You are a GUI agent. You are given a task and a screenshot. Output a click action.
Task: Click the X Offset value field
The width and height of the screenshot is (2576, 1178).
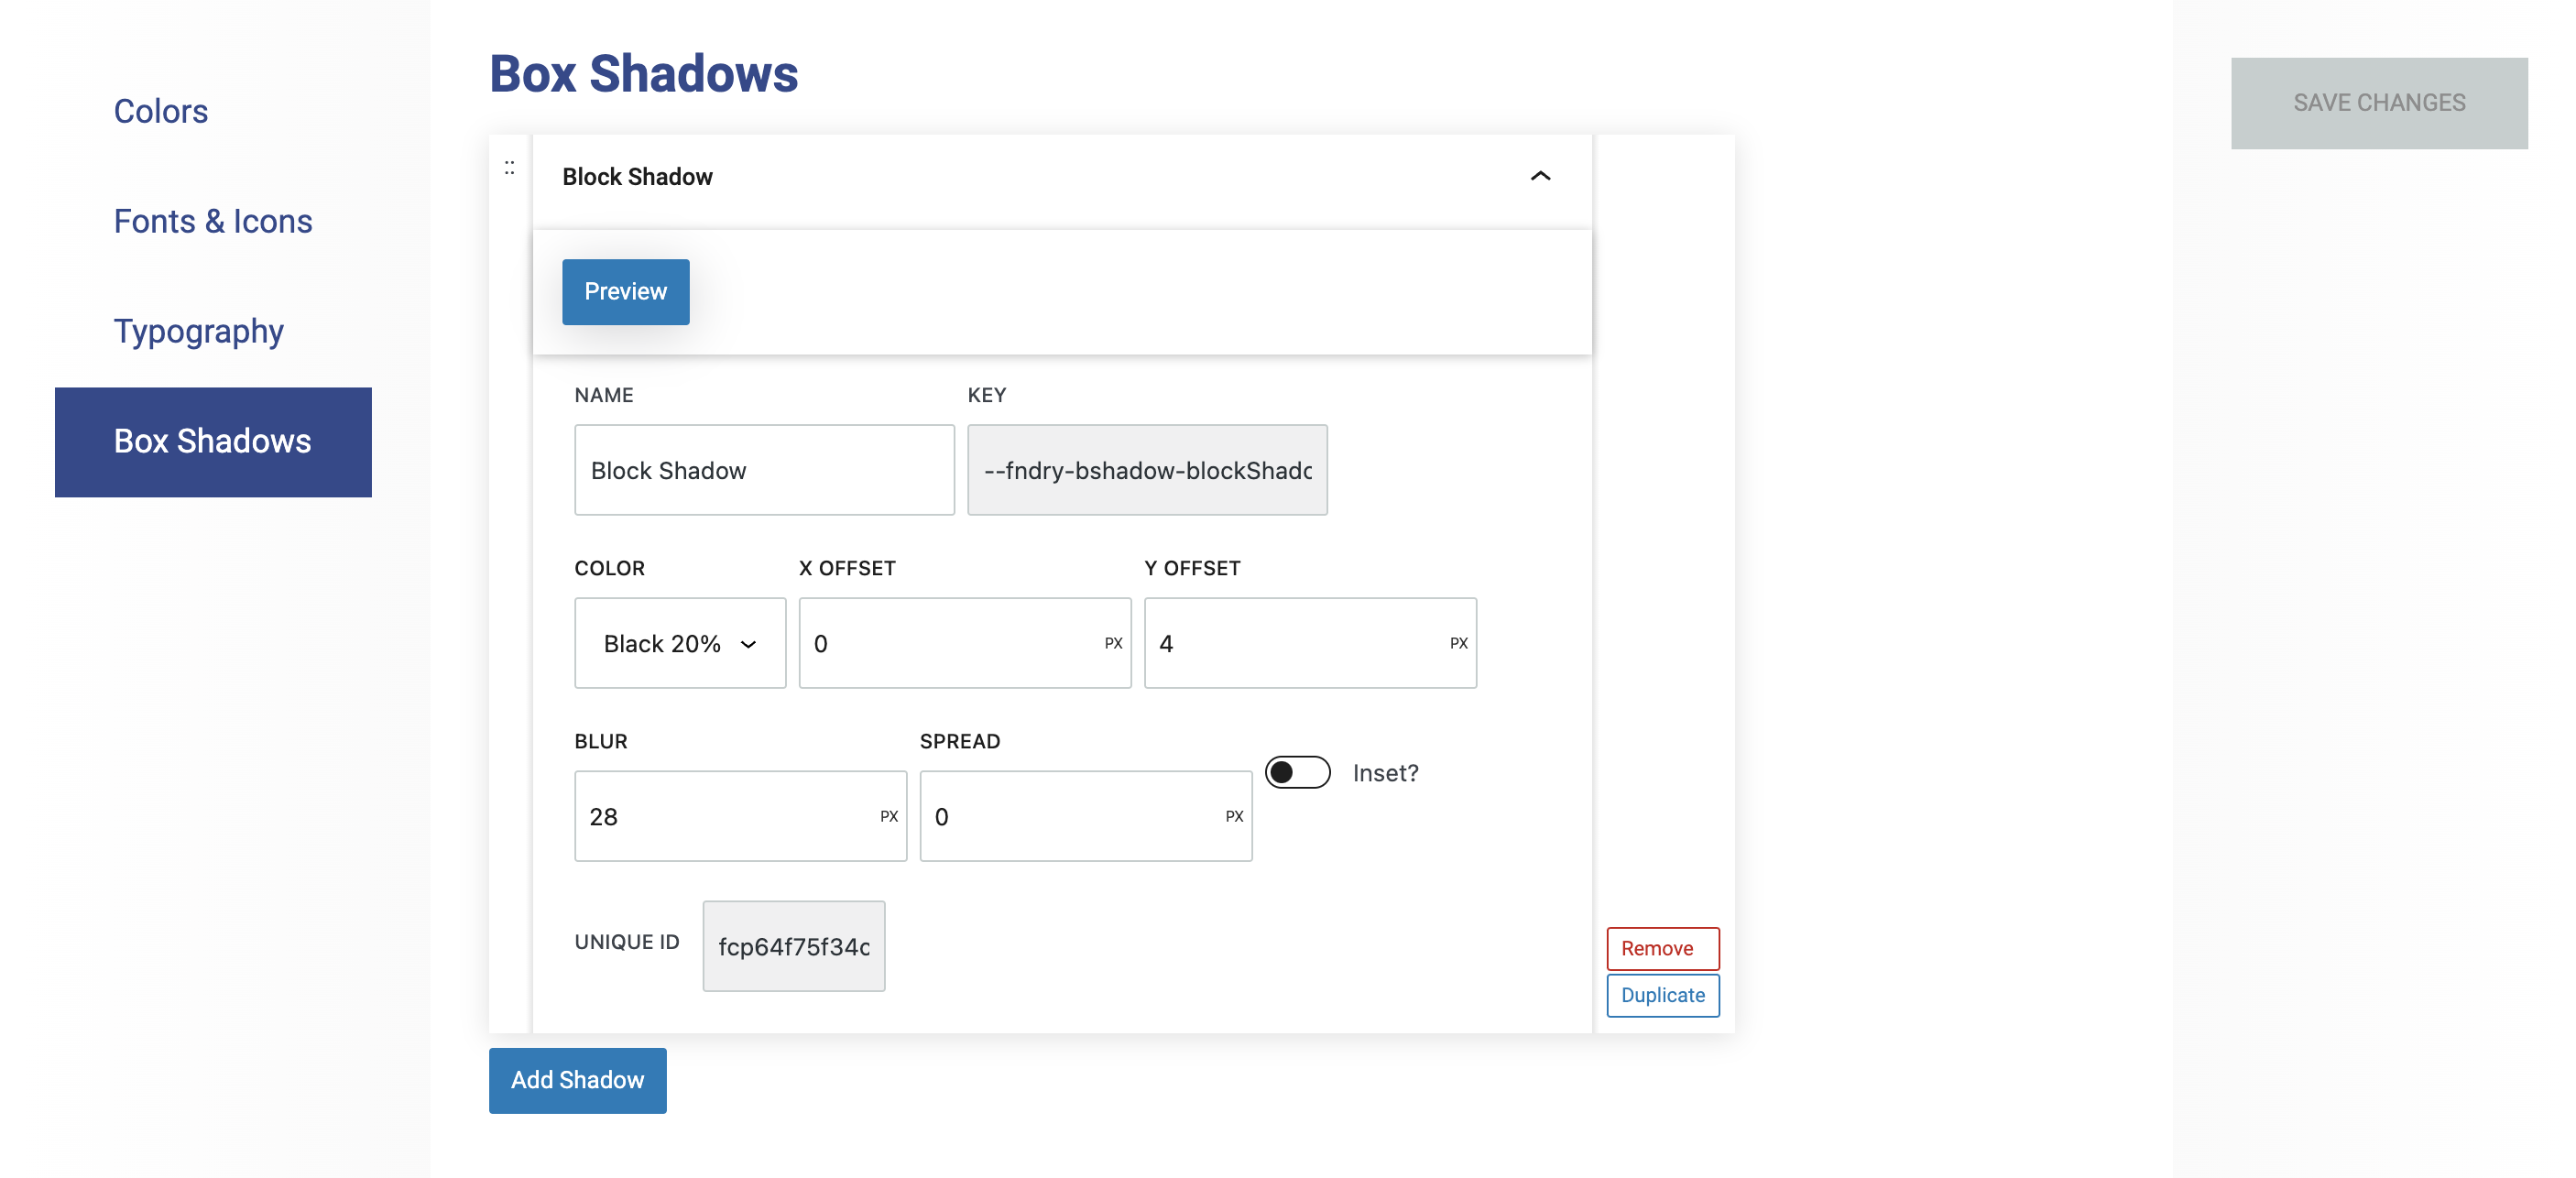coord(950,643)
